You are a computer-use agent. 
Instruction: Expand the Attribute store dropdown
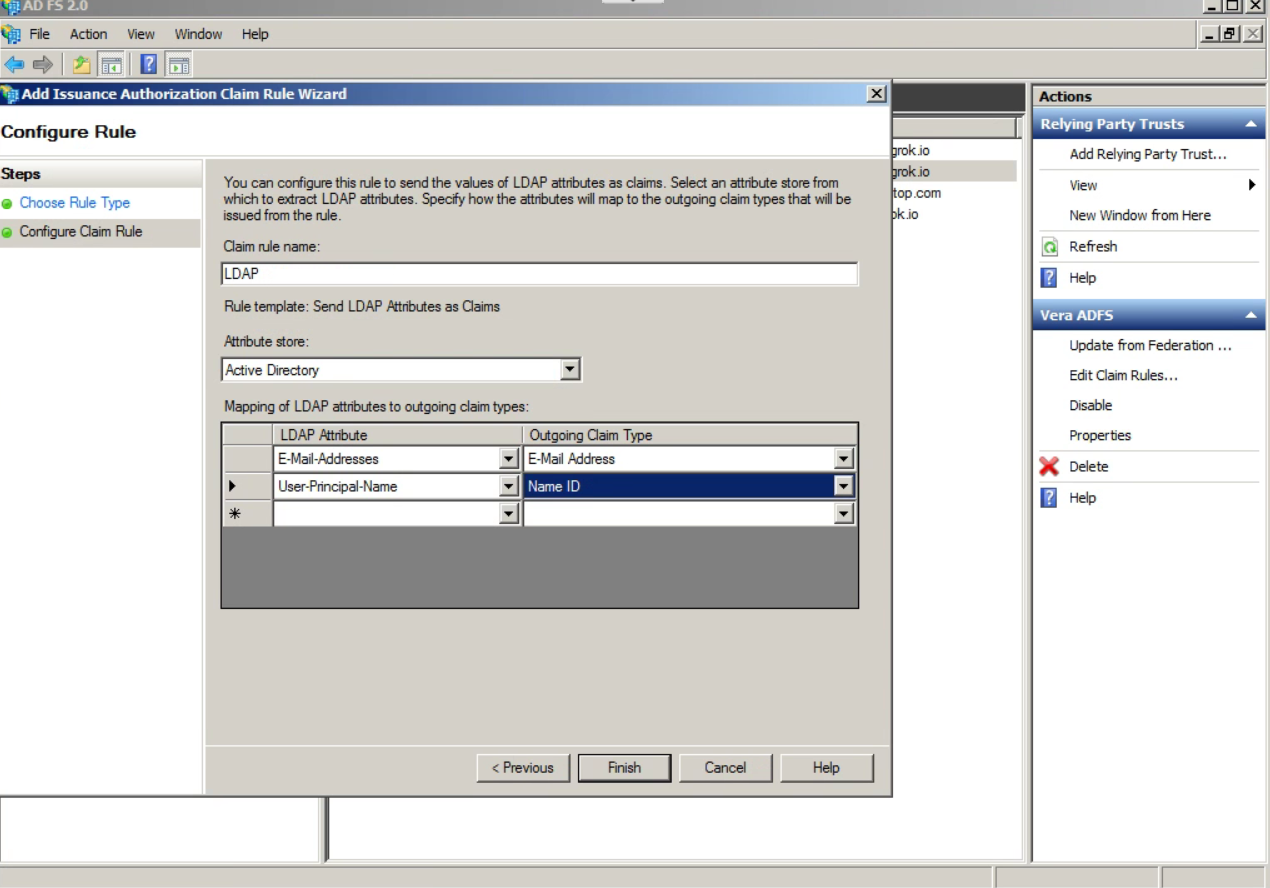[x=570, y=370]
